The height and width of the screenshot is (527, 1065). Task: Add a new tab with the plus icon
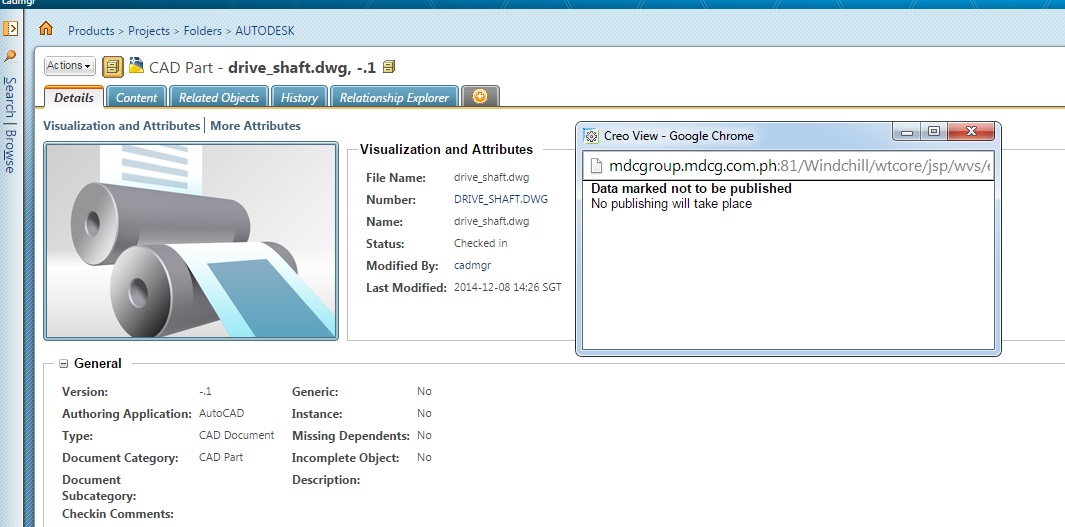point(480,96)
